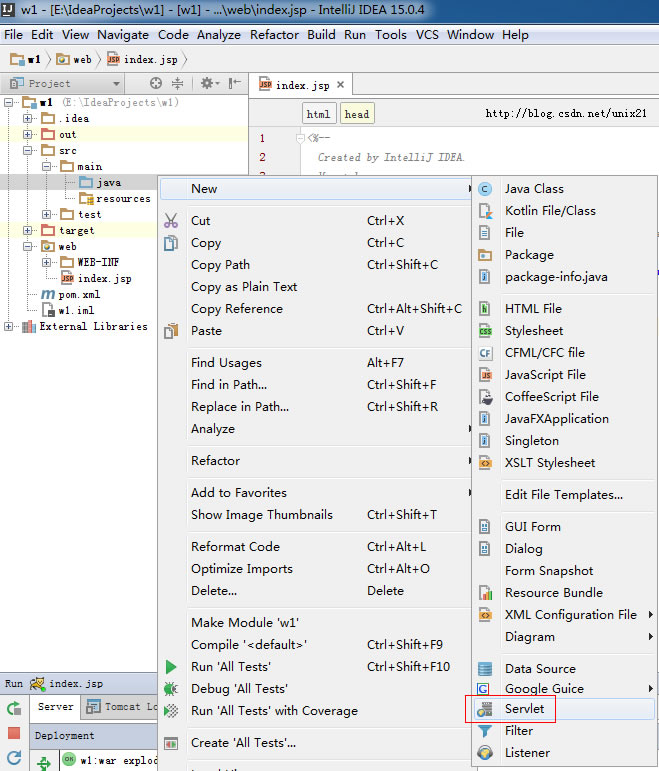
Task: Open Project panel settings gear
Action: pos(210,84)
